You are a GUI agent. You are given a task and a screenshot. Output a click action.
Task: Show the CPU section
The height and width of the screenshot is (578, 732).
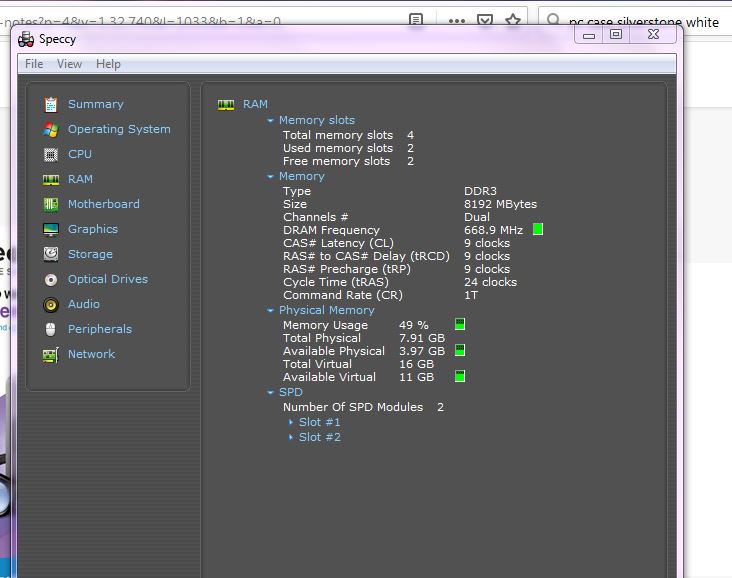click(80, 154)
